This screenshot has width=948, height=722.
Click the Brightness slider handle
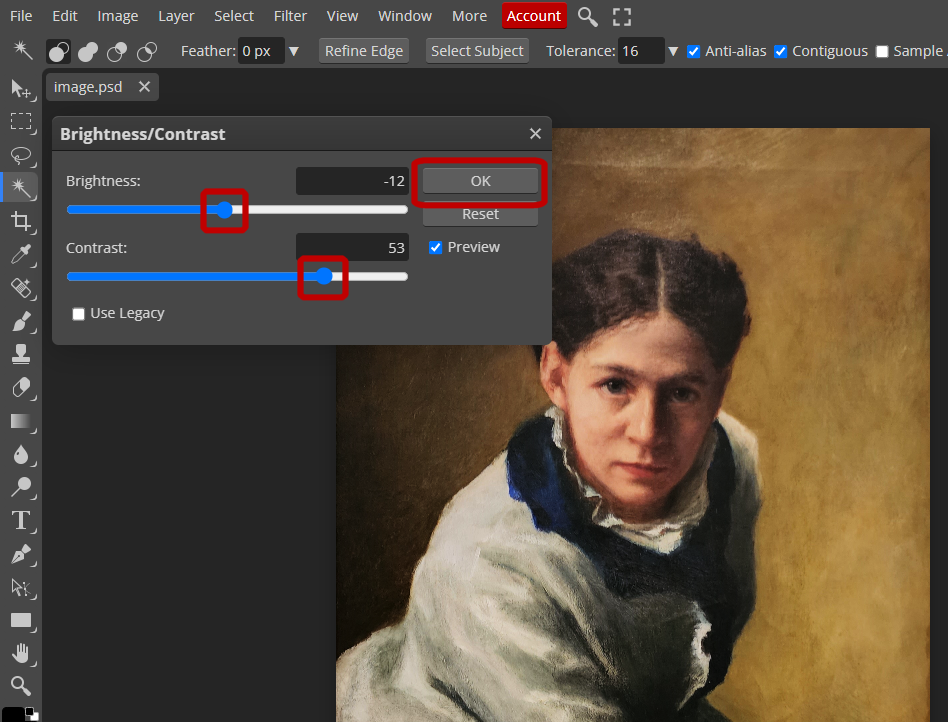(225, 210)
